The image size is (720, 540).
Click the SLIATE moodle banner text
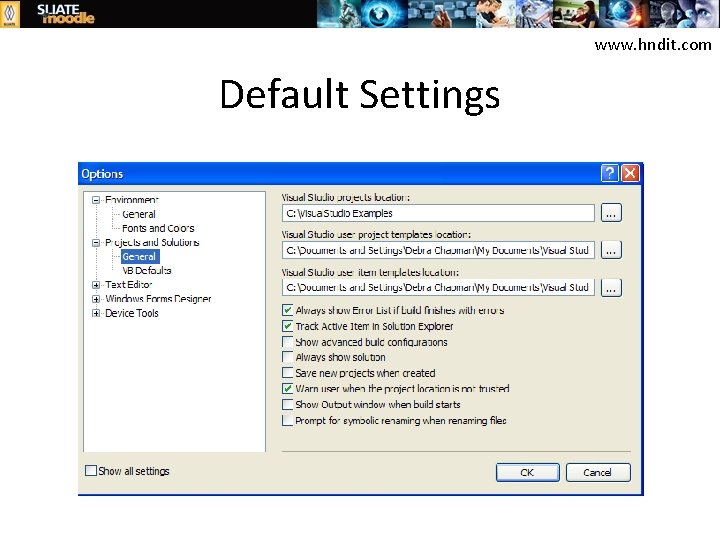tap(65, 14)
